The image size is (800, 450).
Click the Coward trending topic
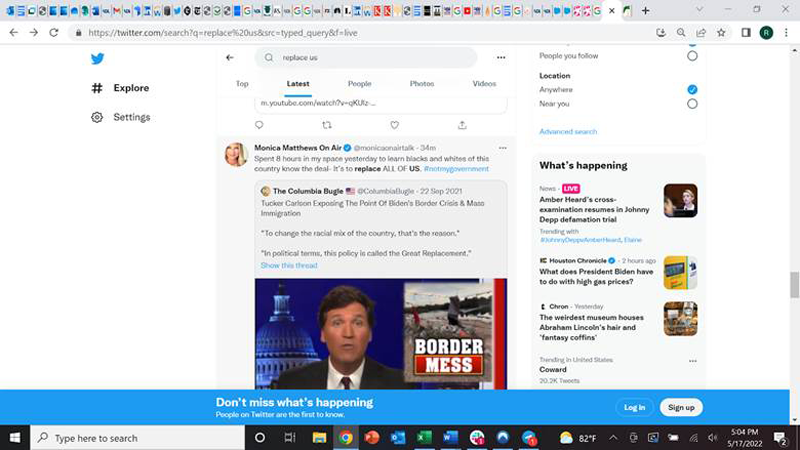(x=553, y=370)
